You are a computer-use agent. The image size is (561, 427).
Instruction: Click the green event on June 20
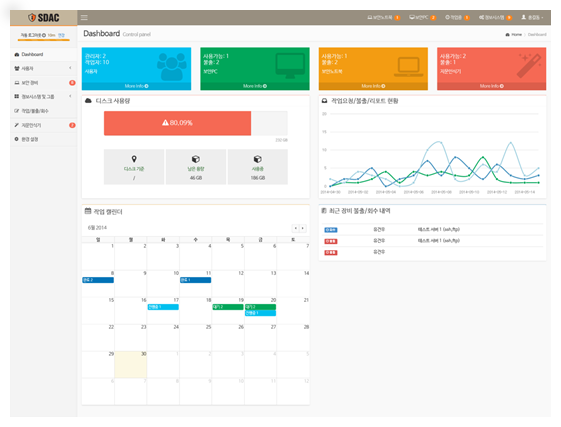(260, 307)
